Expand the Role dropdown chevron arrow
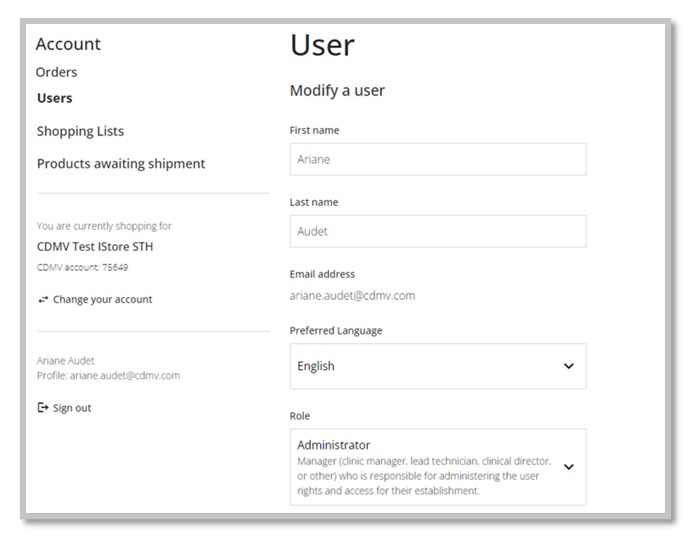 click(568, 467)
